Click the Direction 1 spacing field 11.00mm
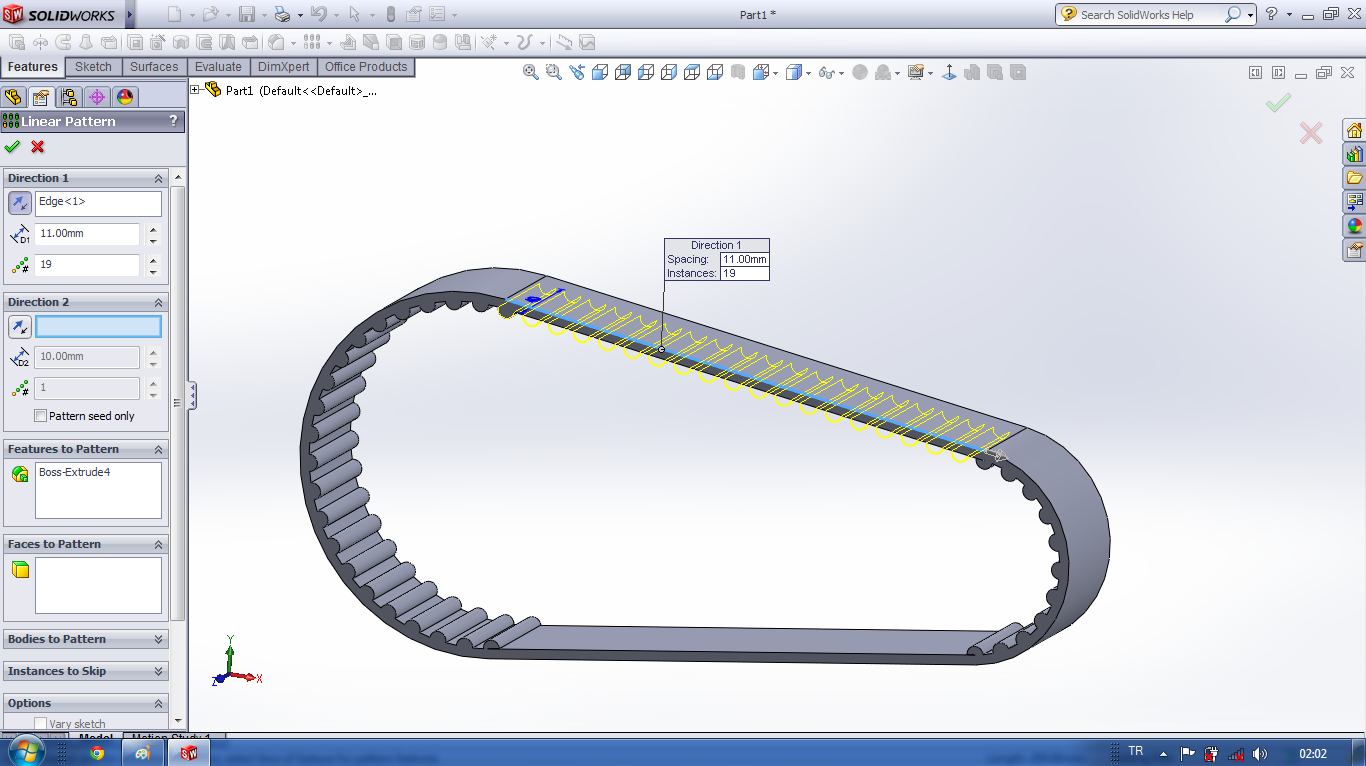The width and height of the screenshot is (1366, 766). coord(87,234)
